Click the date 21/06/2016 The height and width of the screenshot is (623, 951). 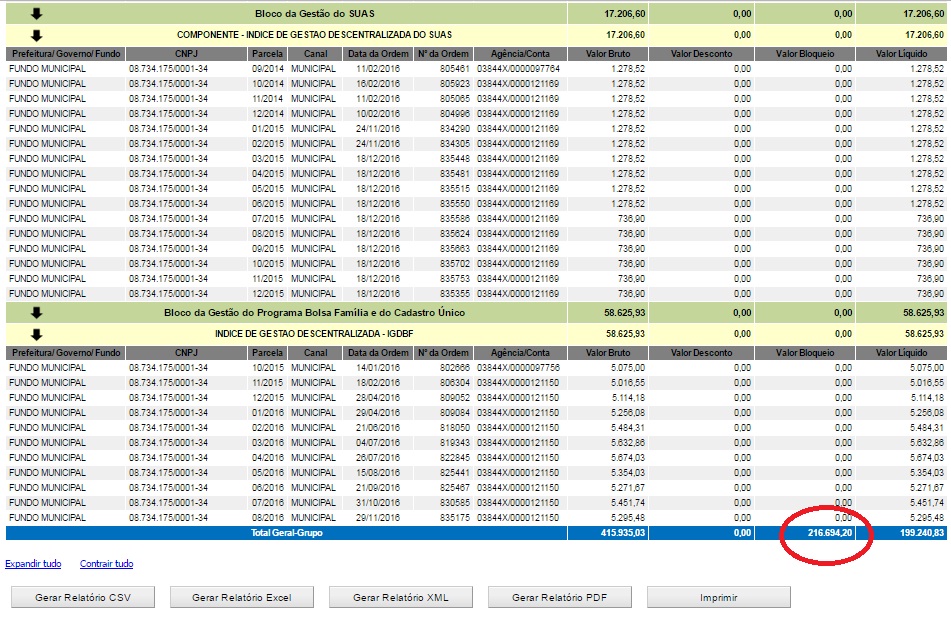click(x=378, y=428)
